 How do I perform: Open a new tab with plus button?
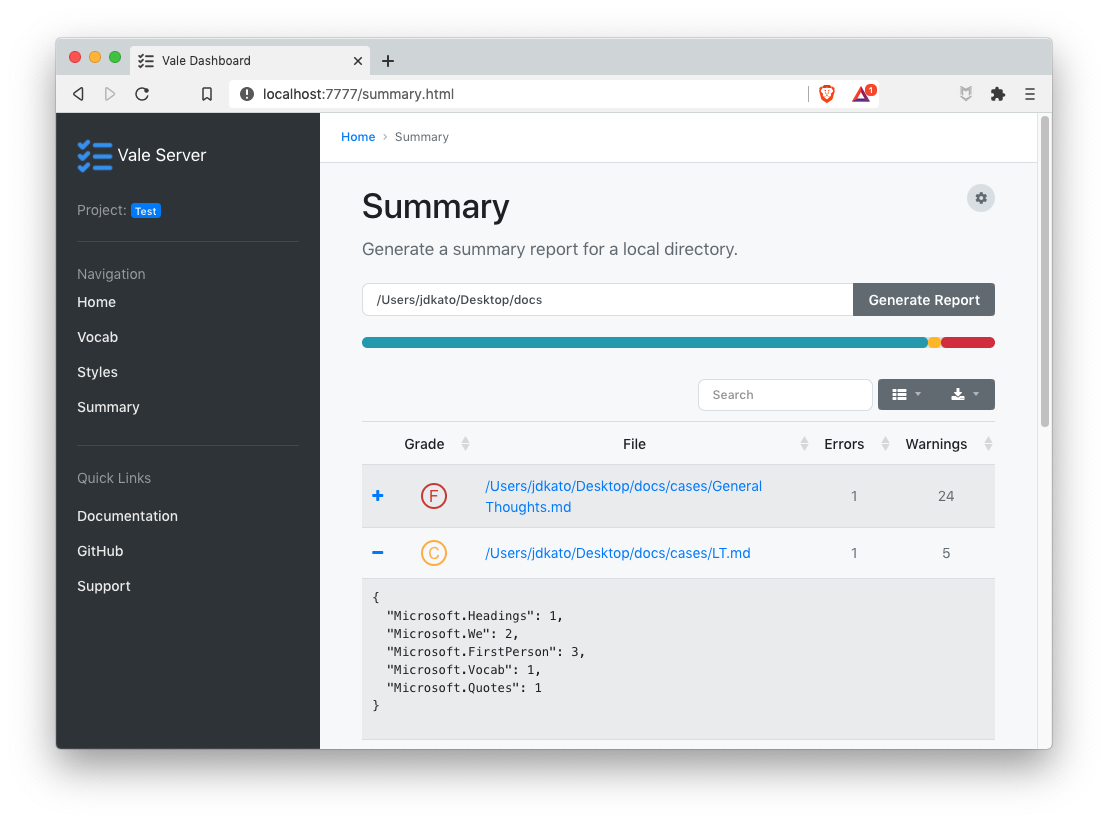(387, 61)
